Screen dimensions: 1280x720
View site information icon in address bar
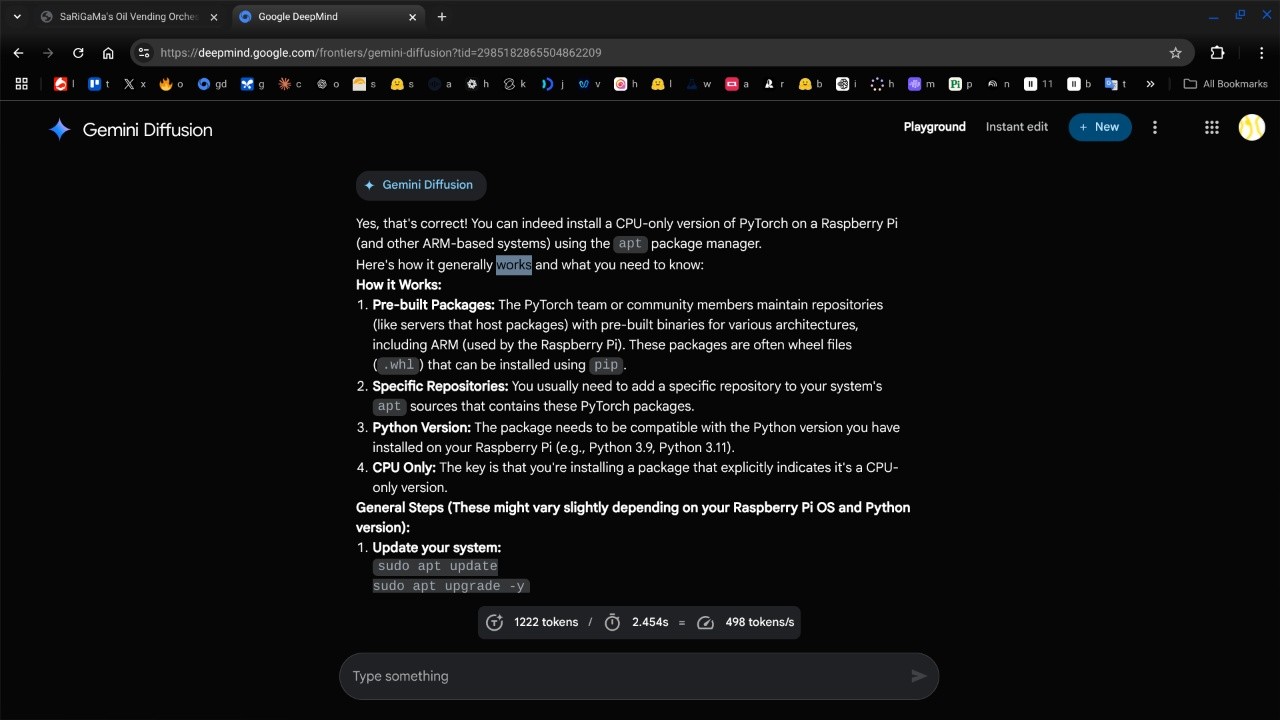[144, 53]
